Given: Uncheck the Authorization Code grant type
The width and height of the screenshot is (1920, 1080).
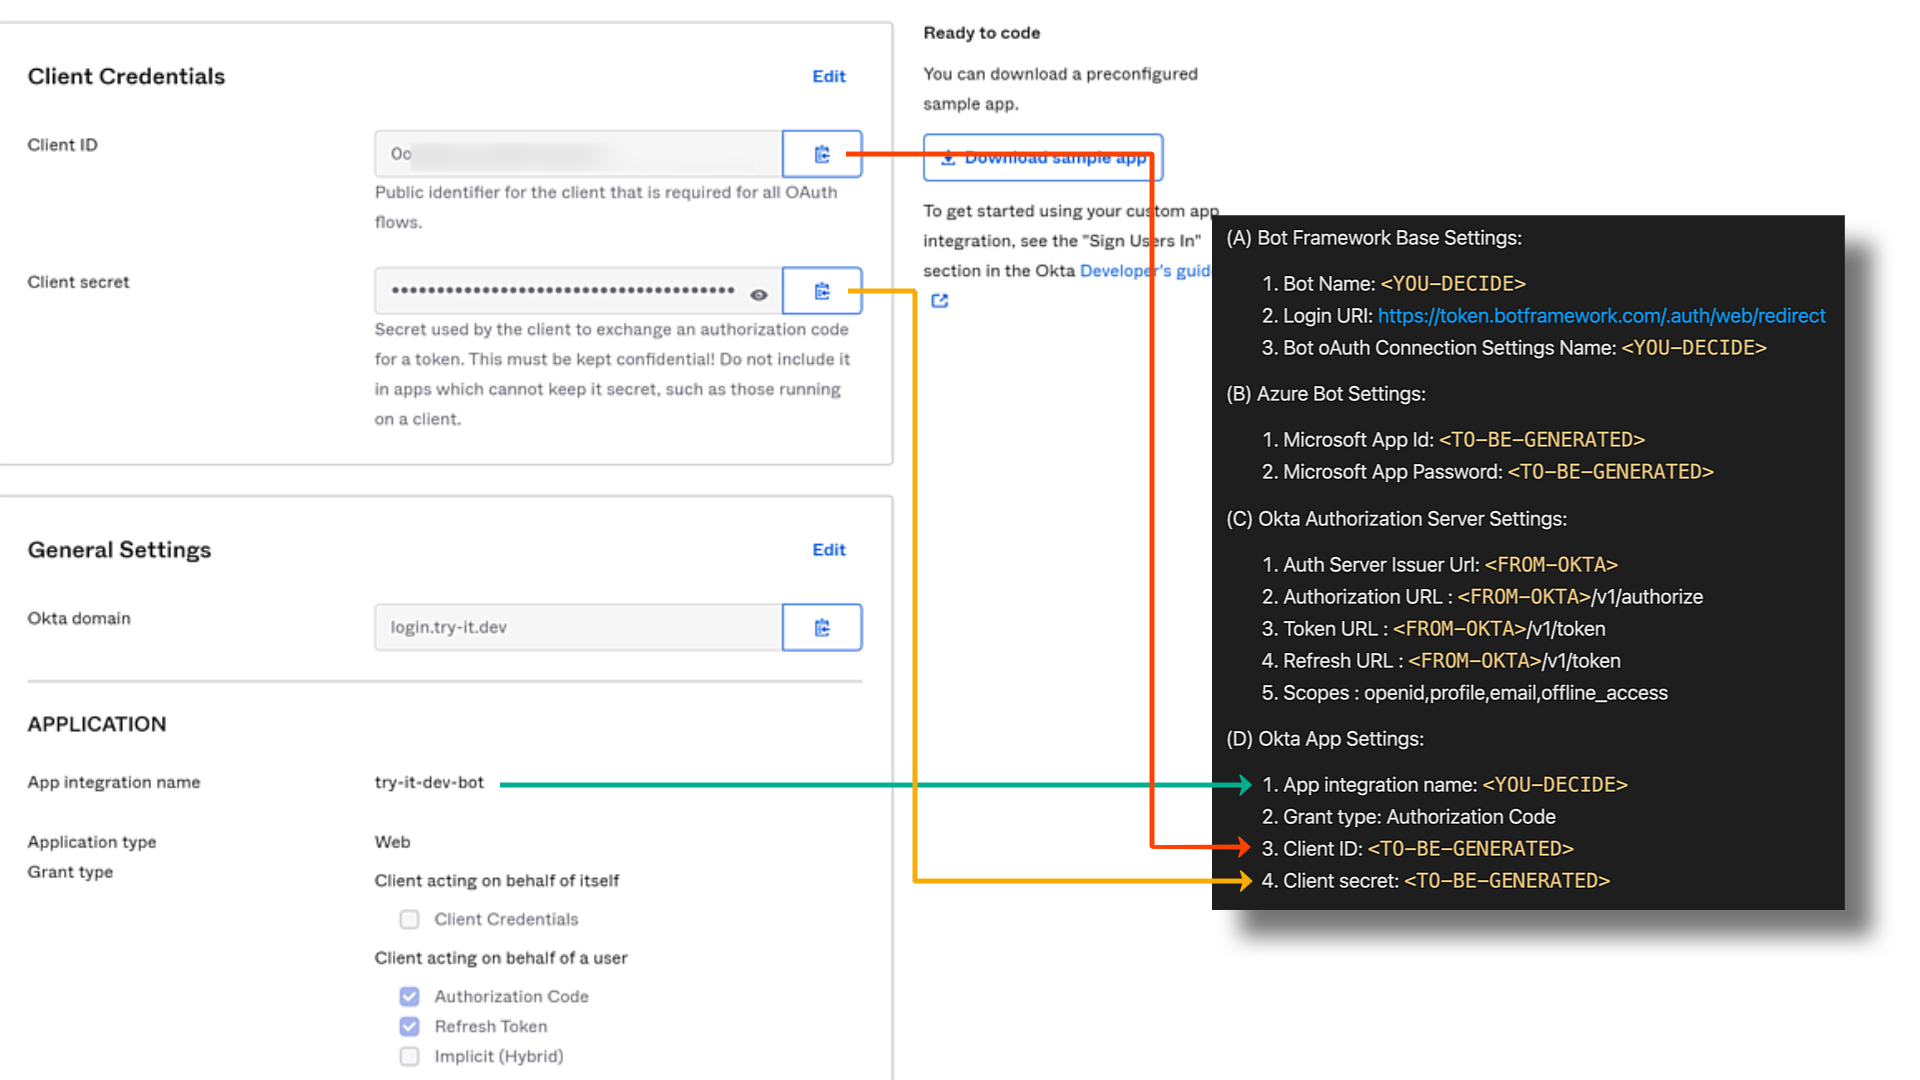Looking at the screenshot, I should [x=409, y=996].
